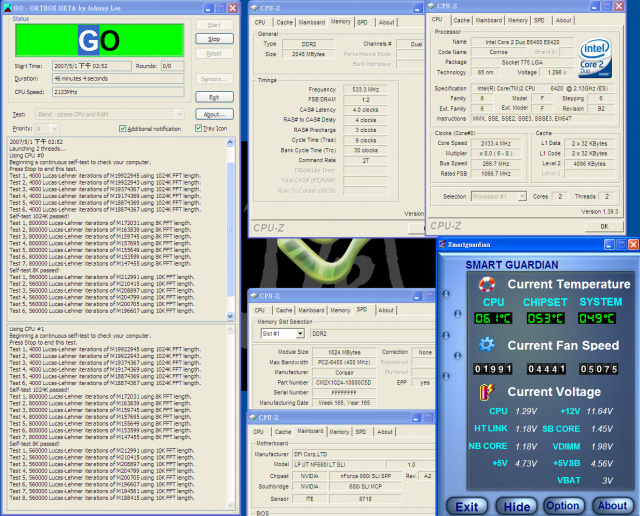This screenshot has width=640, height=516.
Task: Click Smart Guardian Exit button
Action: click(467, 507)
